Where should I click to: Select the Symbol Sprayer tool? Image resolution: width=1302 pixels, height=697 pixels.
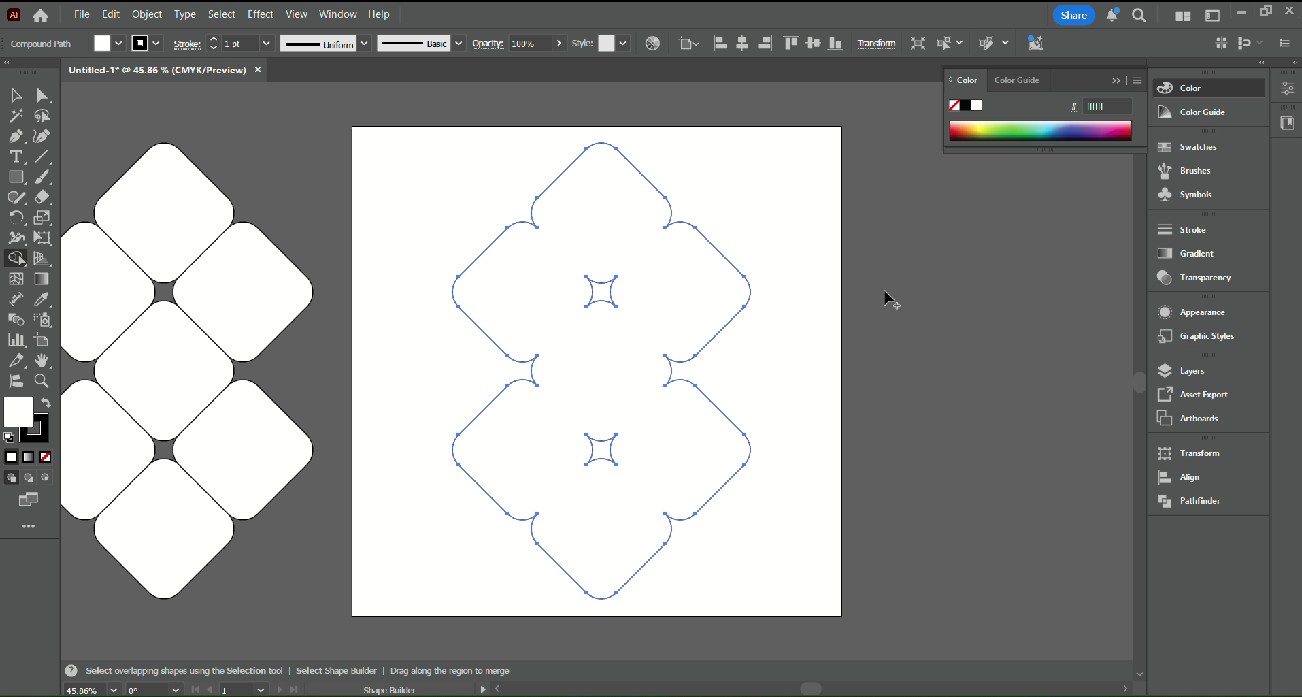tap(42, 320)
